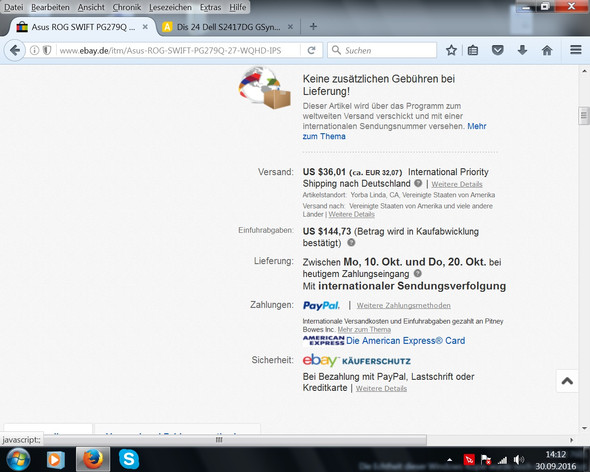590x472 pixels.
Task: Bookmark this page with the star icon
Action: [451, 50]
